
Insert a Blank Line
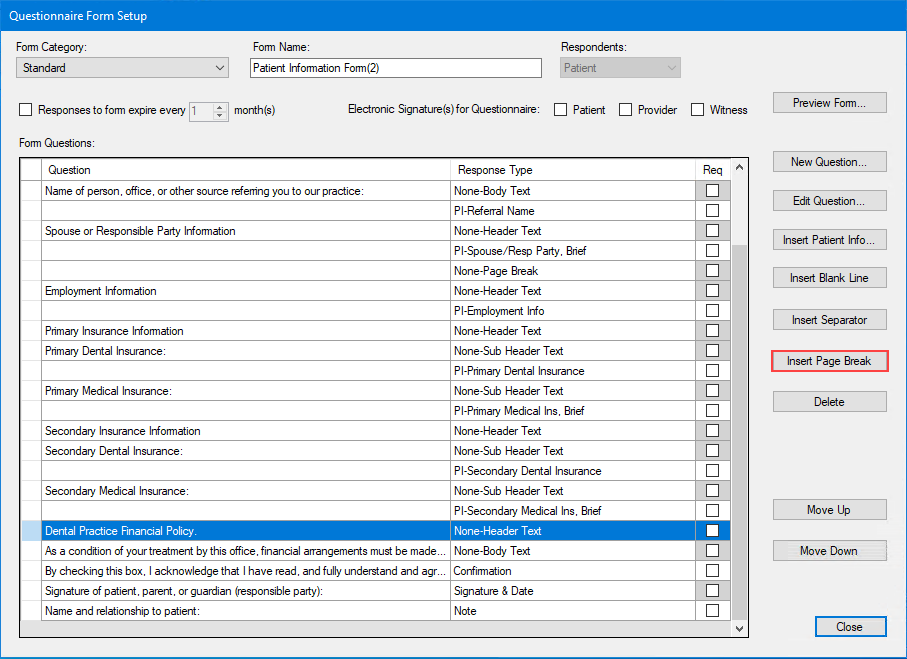coord(829,278)
